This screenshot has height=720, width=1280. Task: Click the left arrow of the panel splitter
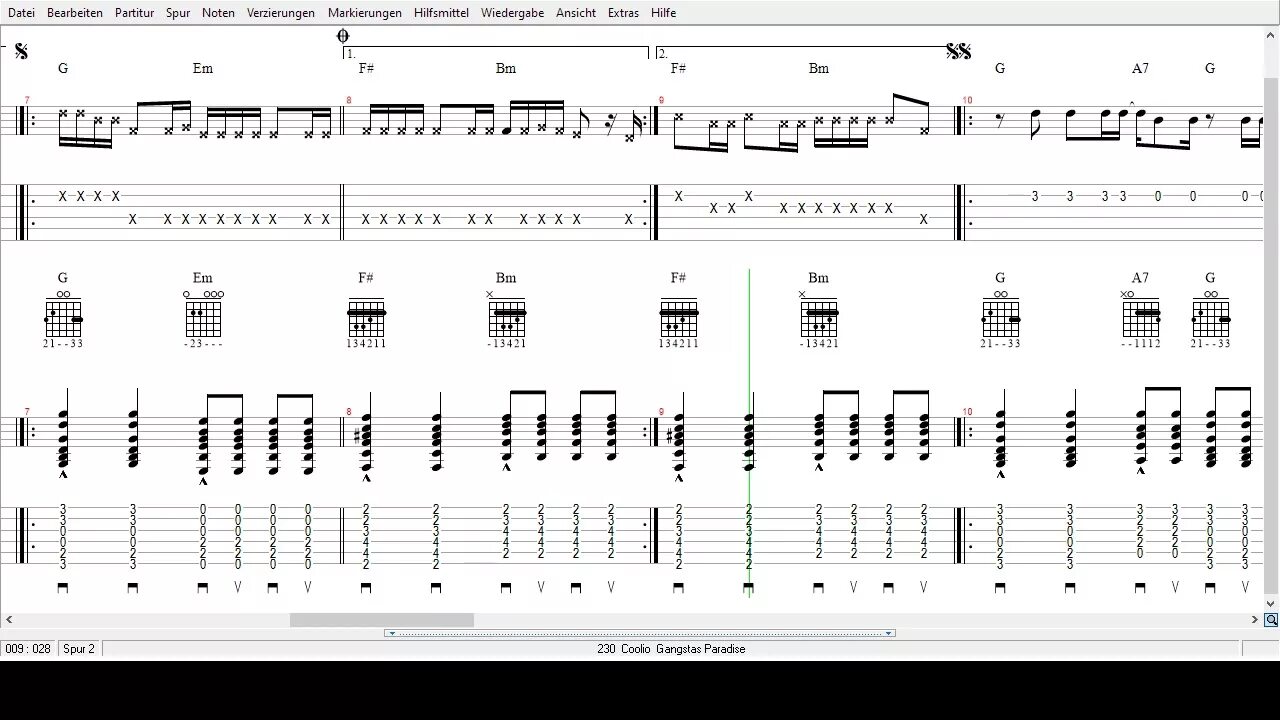tap(391, 633)
